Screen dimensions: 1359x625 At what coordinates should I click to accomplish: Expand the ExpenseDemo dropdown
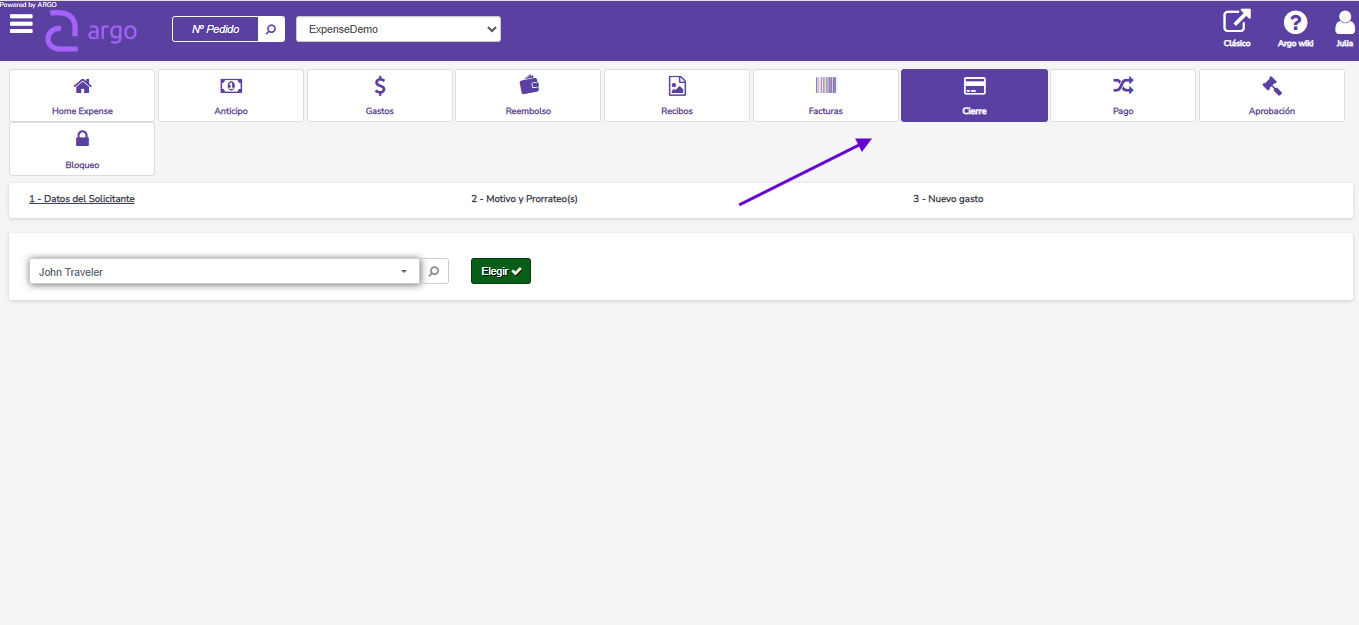(398, 29)
